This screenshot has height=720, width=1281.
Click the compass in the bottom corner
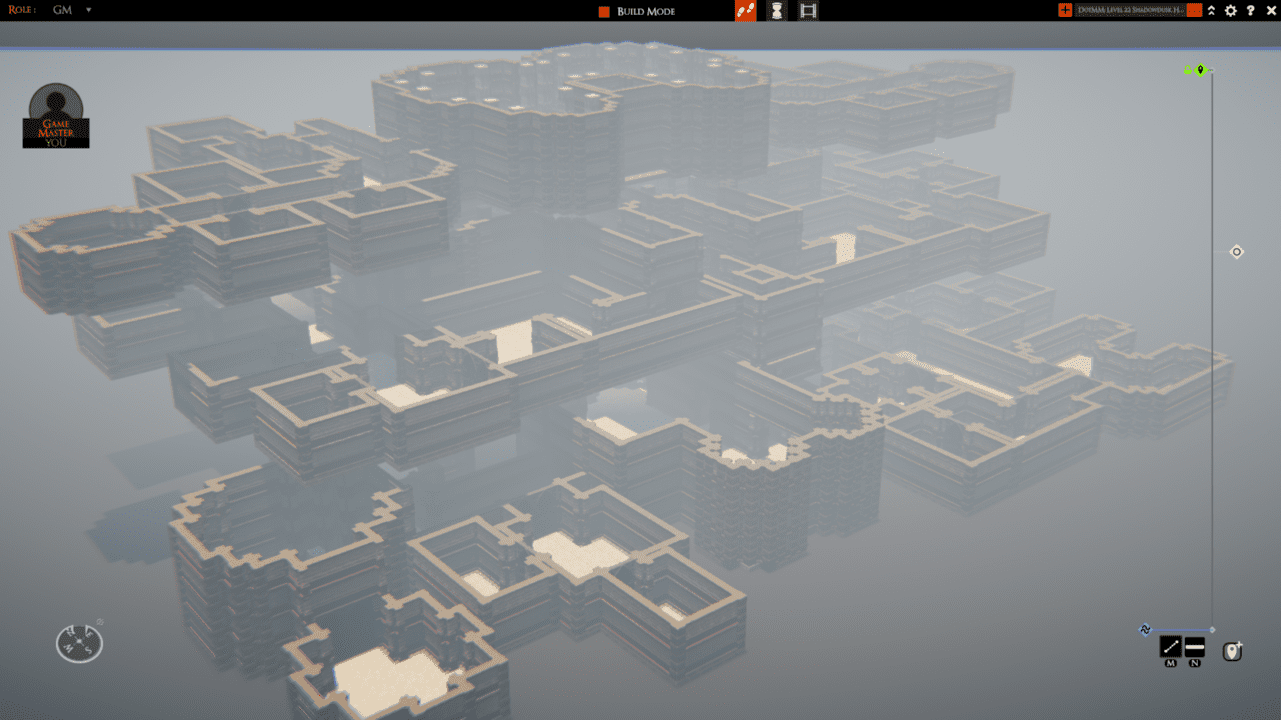pyautogui.click(x=79, y=643)
